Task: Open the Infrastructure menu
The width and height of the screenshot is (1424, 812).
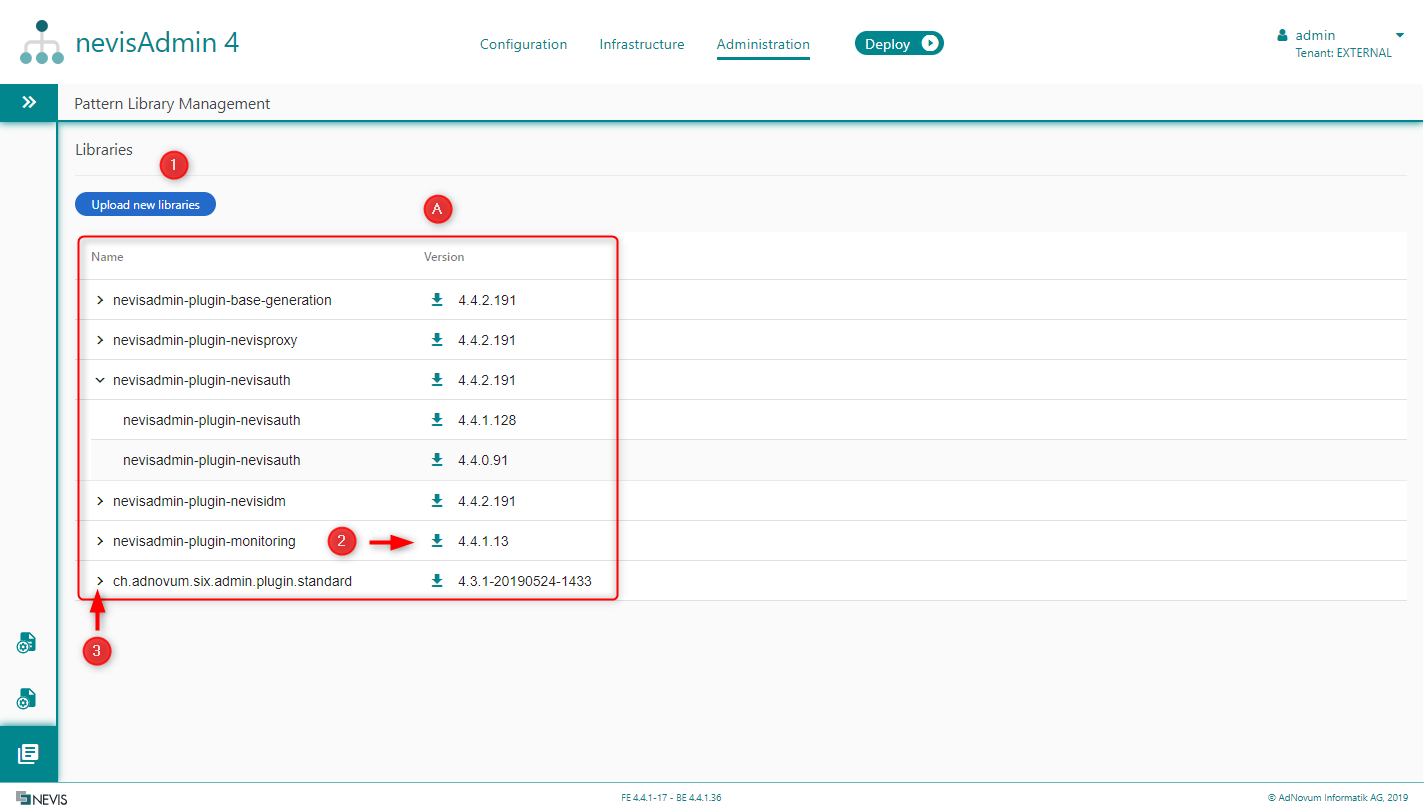Action: point(642,44)
